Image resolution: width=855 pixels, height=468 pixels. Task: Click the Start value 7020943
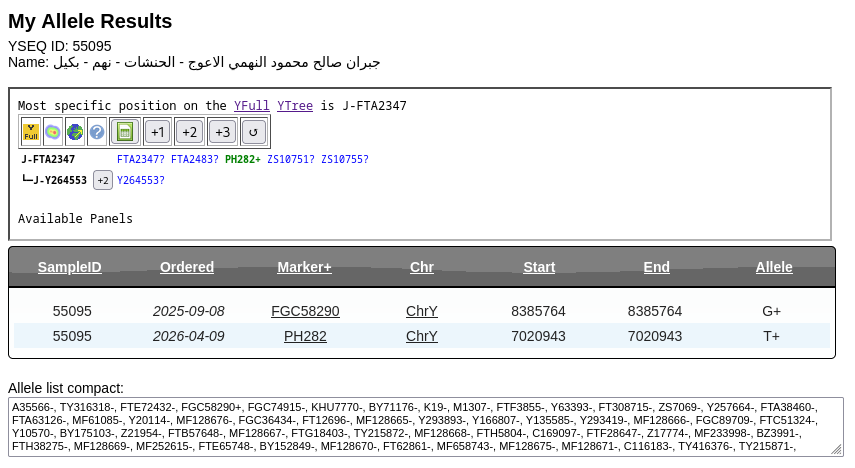pos(538,336)
